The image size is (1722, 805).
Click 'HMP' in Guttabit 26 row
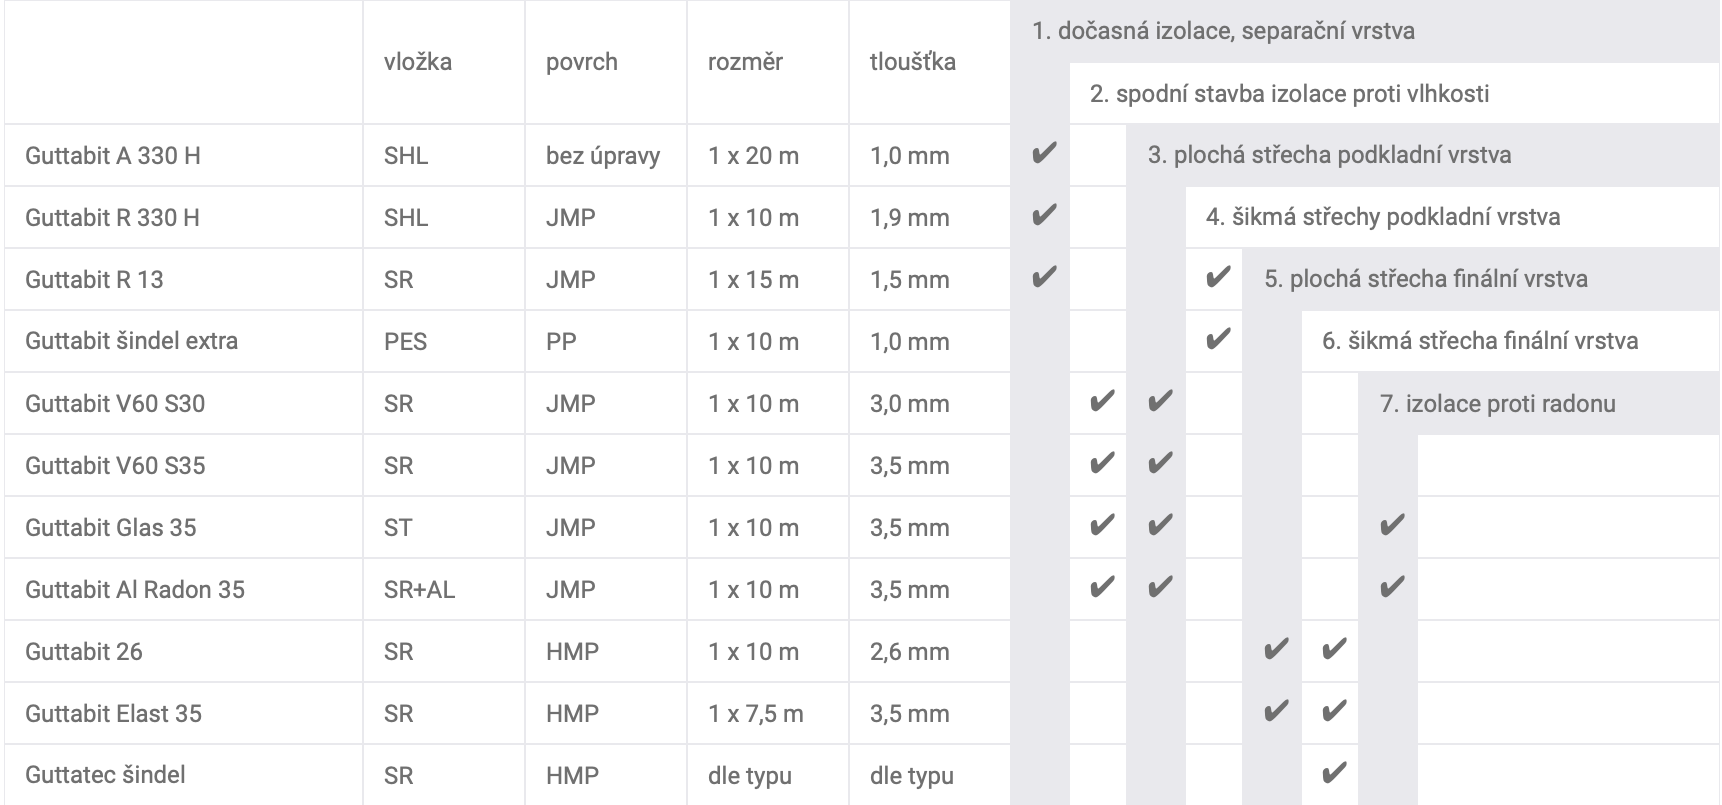572,652
